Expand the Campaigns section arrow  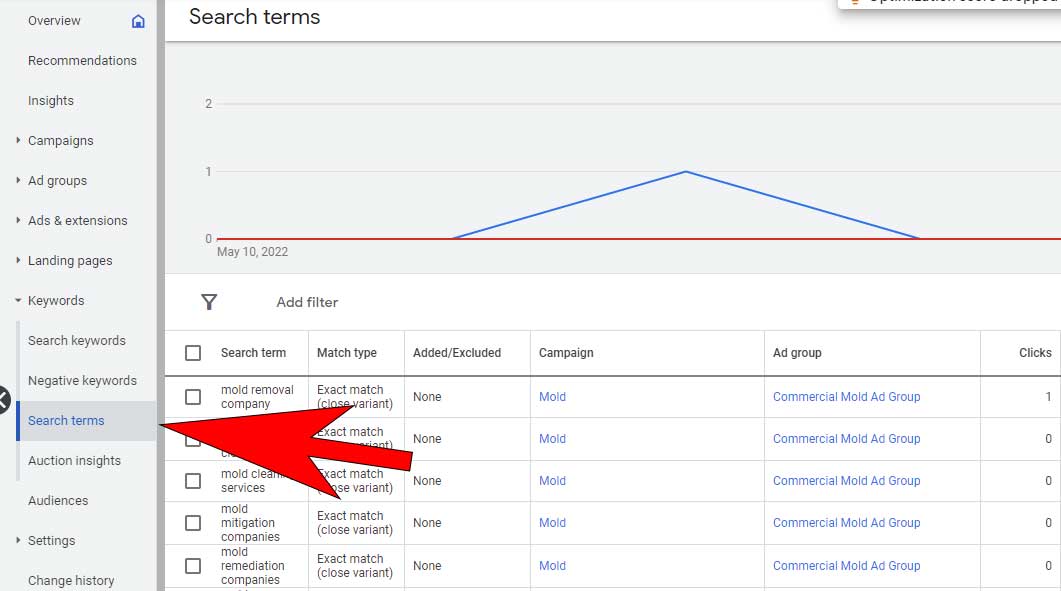[18, 141]
